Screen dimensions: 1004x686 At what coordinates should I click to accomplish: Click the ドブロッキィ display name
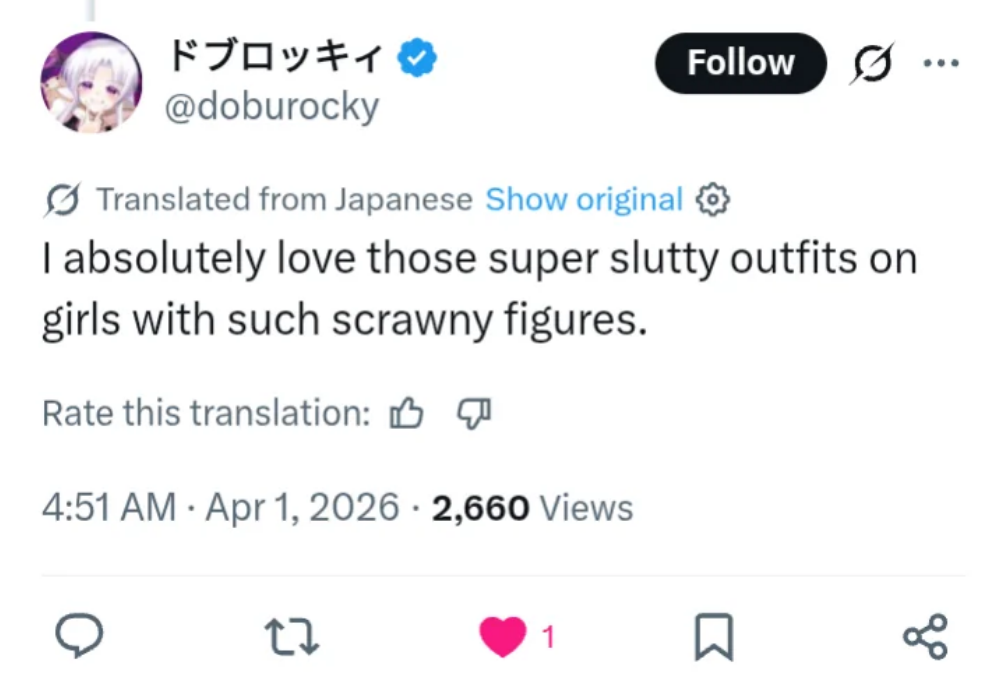pyautogui.click(x=276, y=58)
